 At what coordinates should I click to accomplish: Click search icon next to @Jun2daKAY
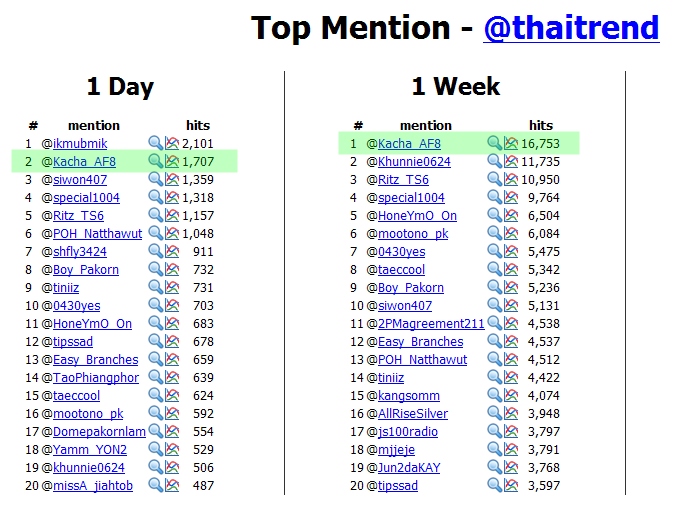pyautogui.click(x=494, y=467)
